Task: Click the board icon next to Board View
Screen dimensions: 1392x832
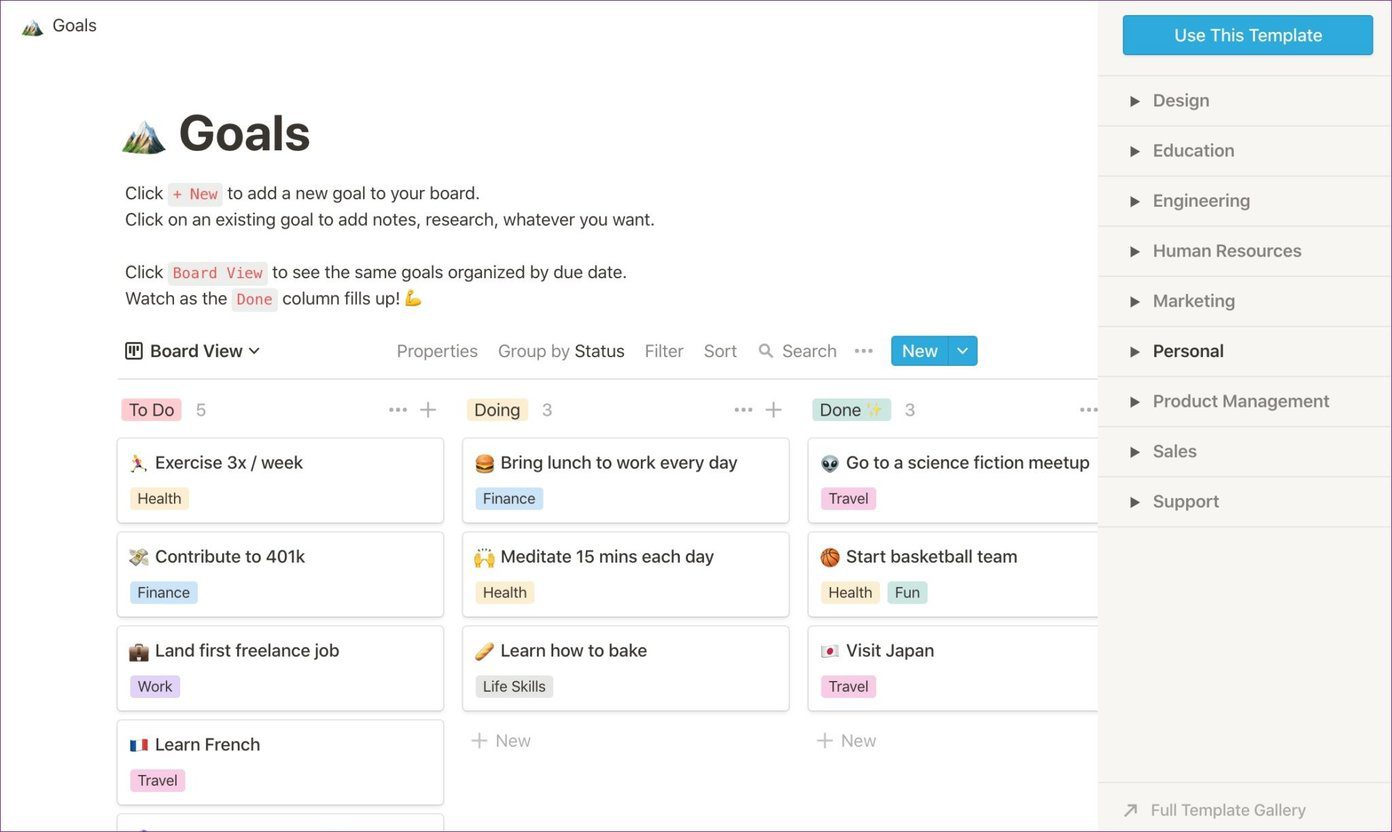Action: [134, 351]
